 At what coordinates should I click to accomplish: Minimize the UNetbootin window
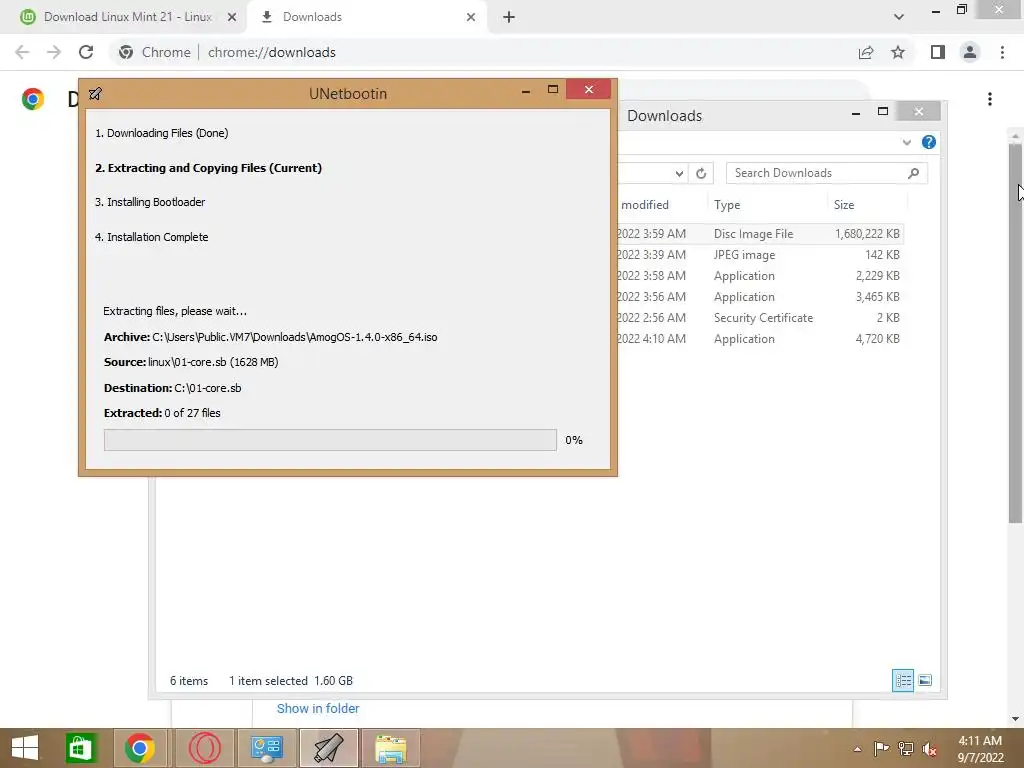pos(526,90)
